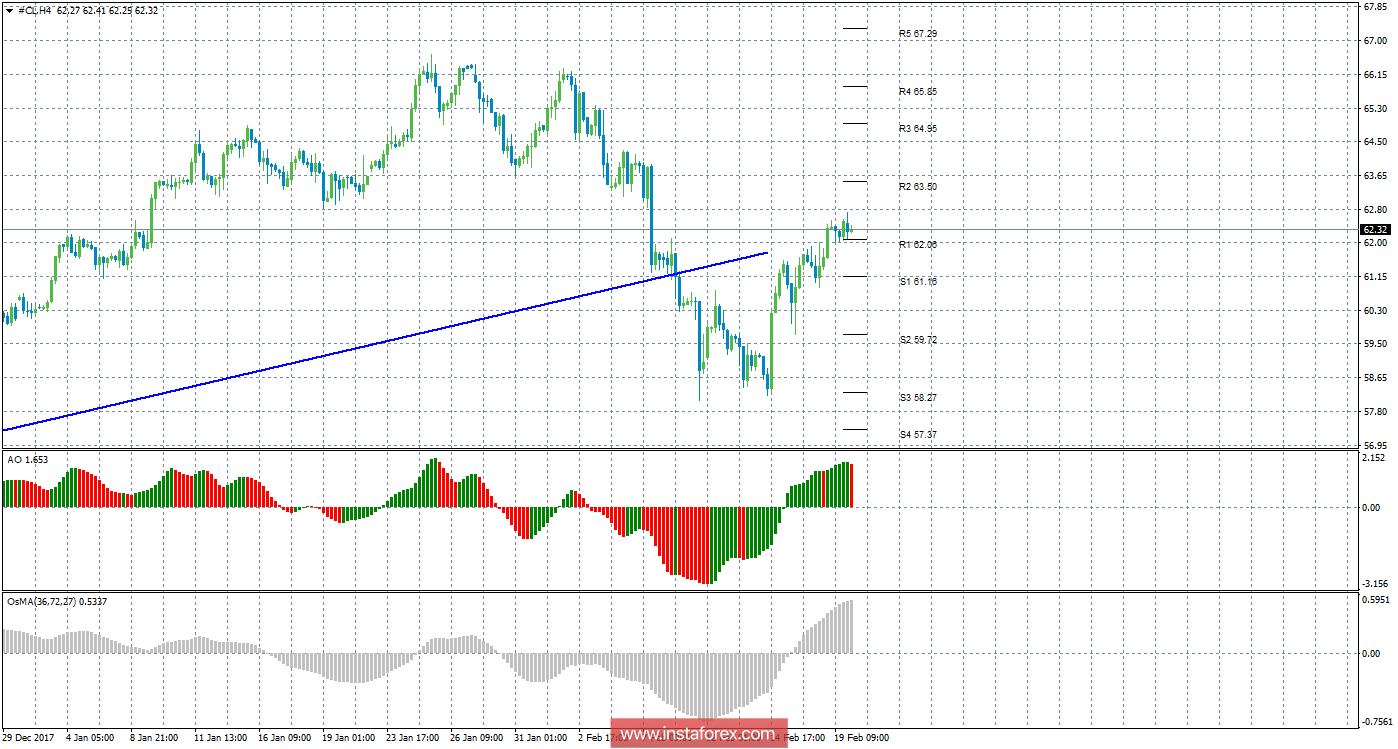Click the 11 Jan 13:00 time label
The height and width of the screenshot is (749, 1398).
tap(221, 738)
